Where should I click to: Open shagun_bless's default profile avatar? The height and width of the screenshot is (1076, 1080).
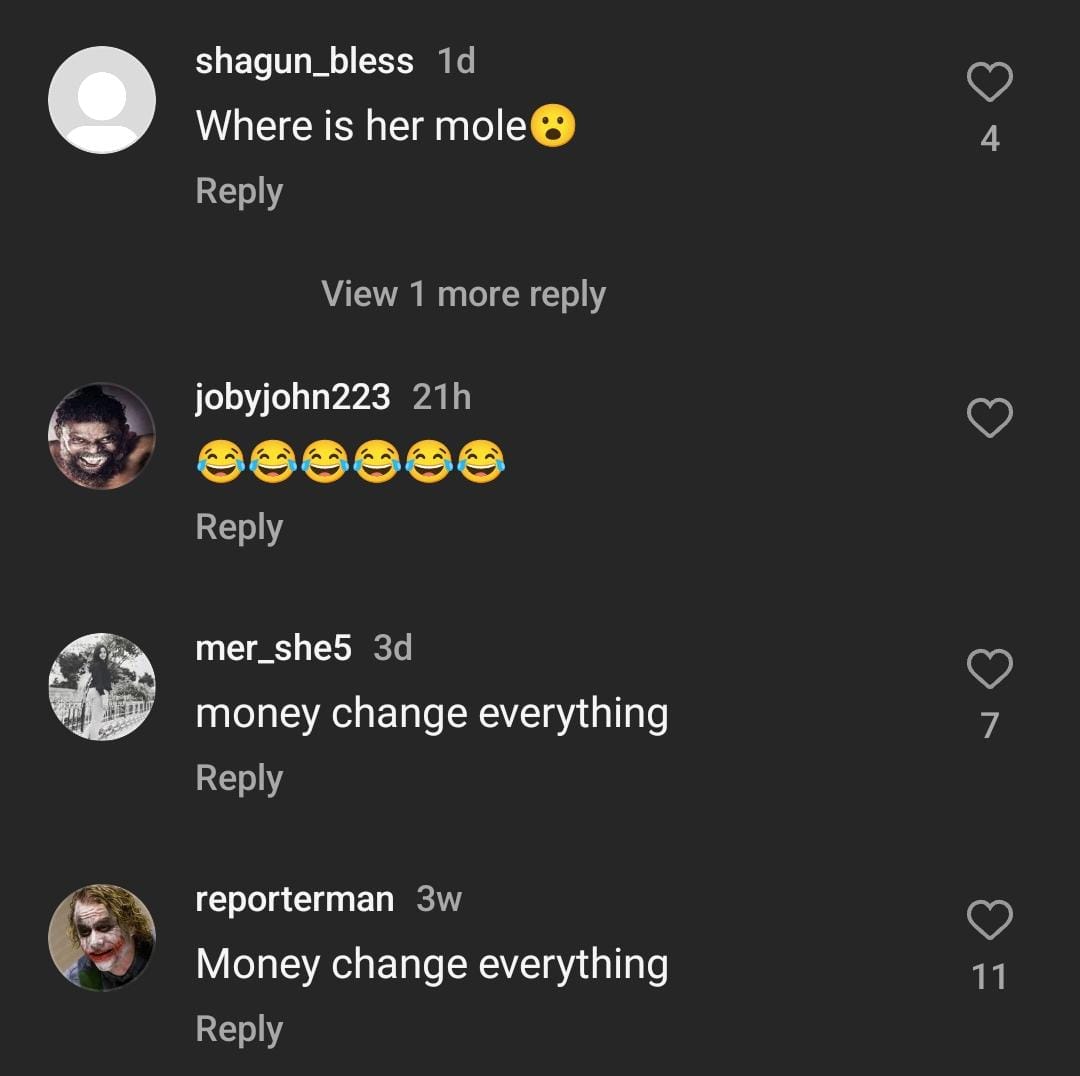pos(102,100)
